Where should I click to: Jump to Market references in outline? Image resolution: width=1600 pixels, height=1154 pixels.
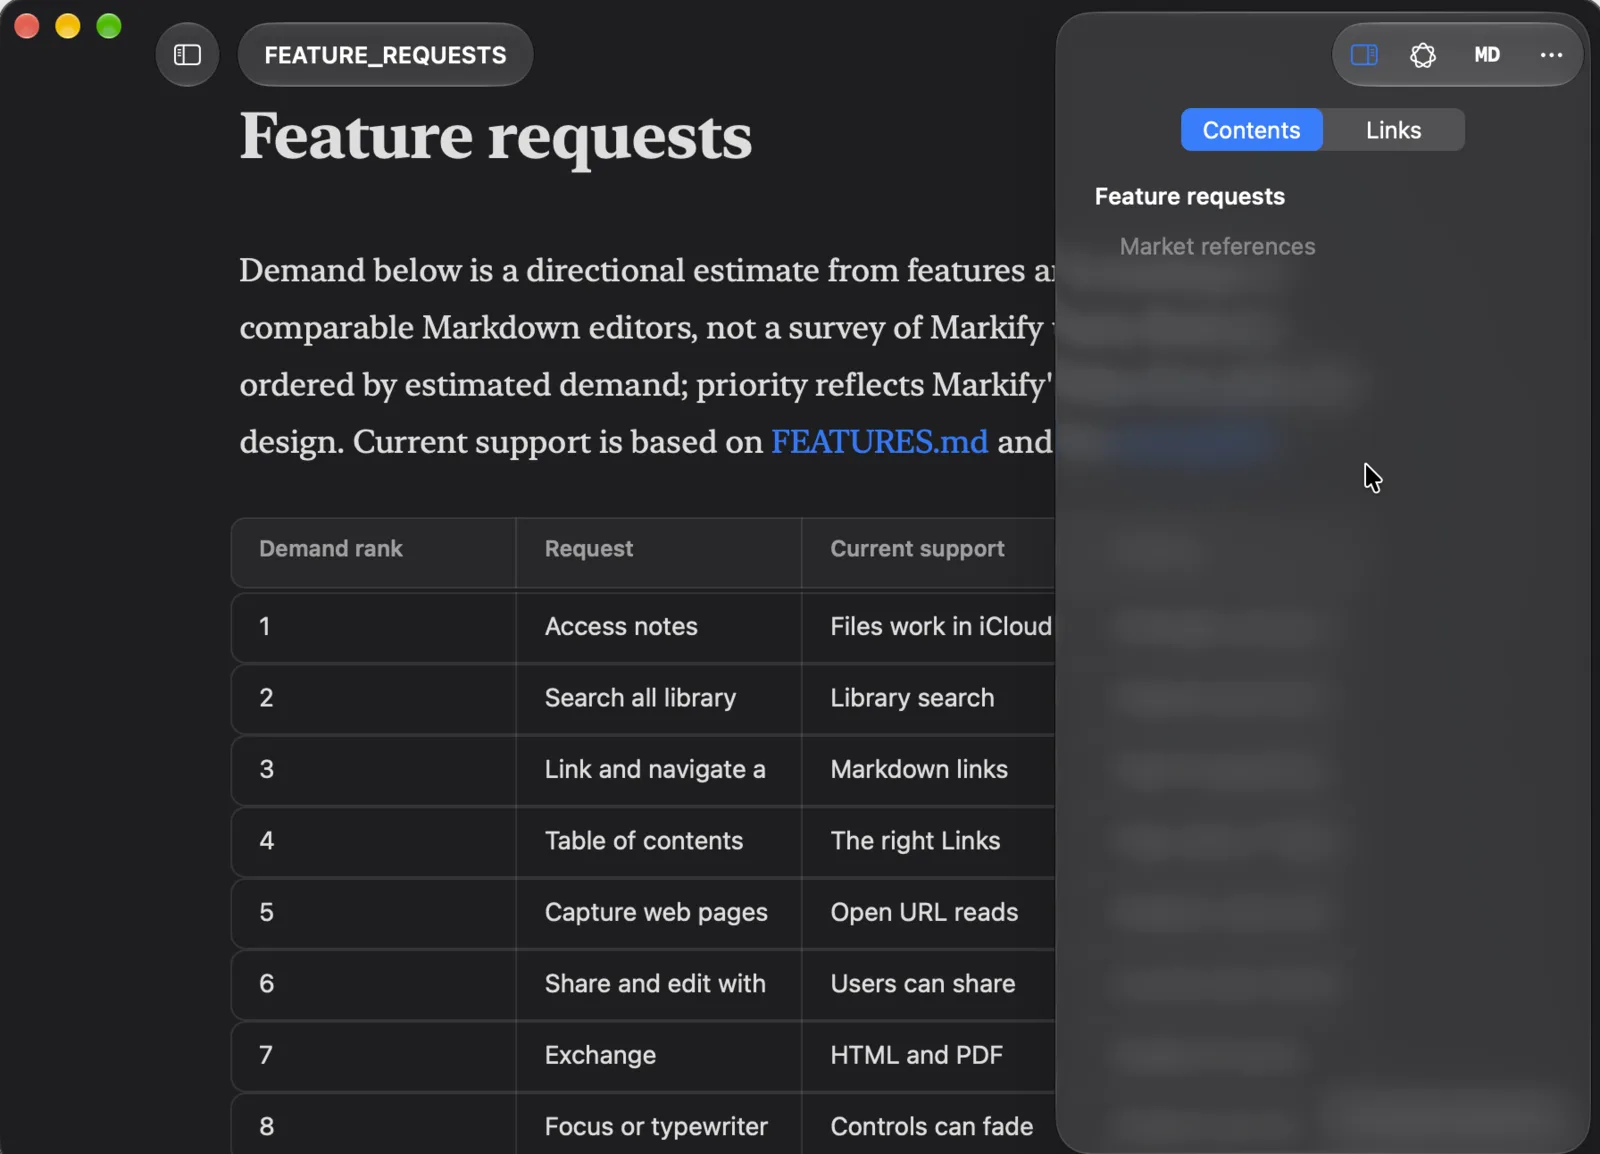click(x=1217, y=246)
